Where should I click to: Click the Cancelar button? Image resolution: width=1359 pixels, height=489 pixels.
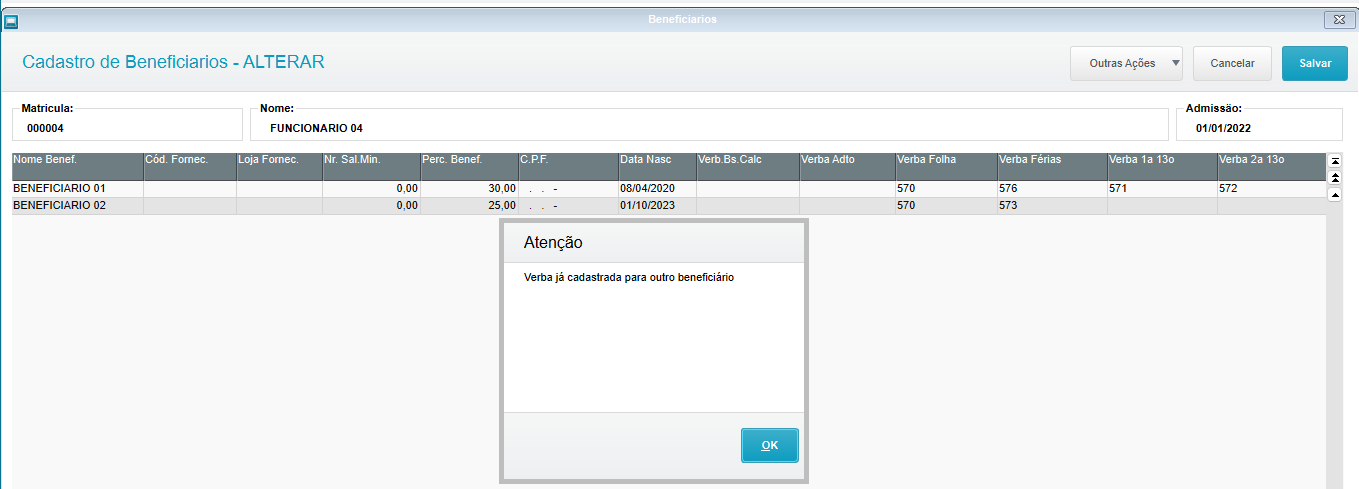pos(1232,63)
